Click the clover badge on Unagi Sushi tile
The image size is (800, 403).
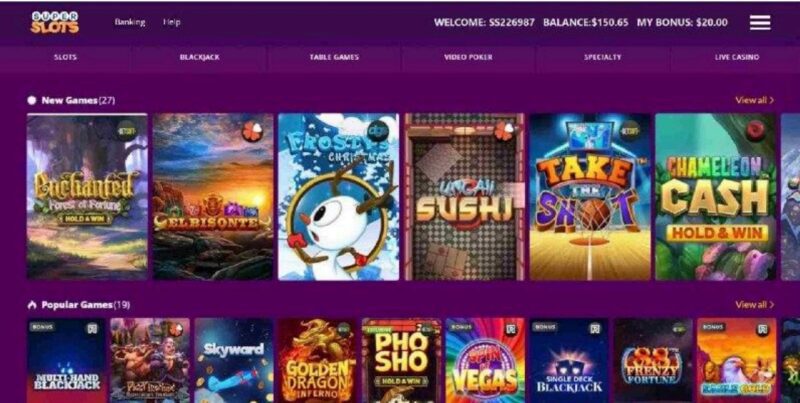pos(503,131)
